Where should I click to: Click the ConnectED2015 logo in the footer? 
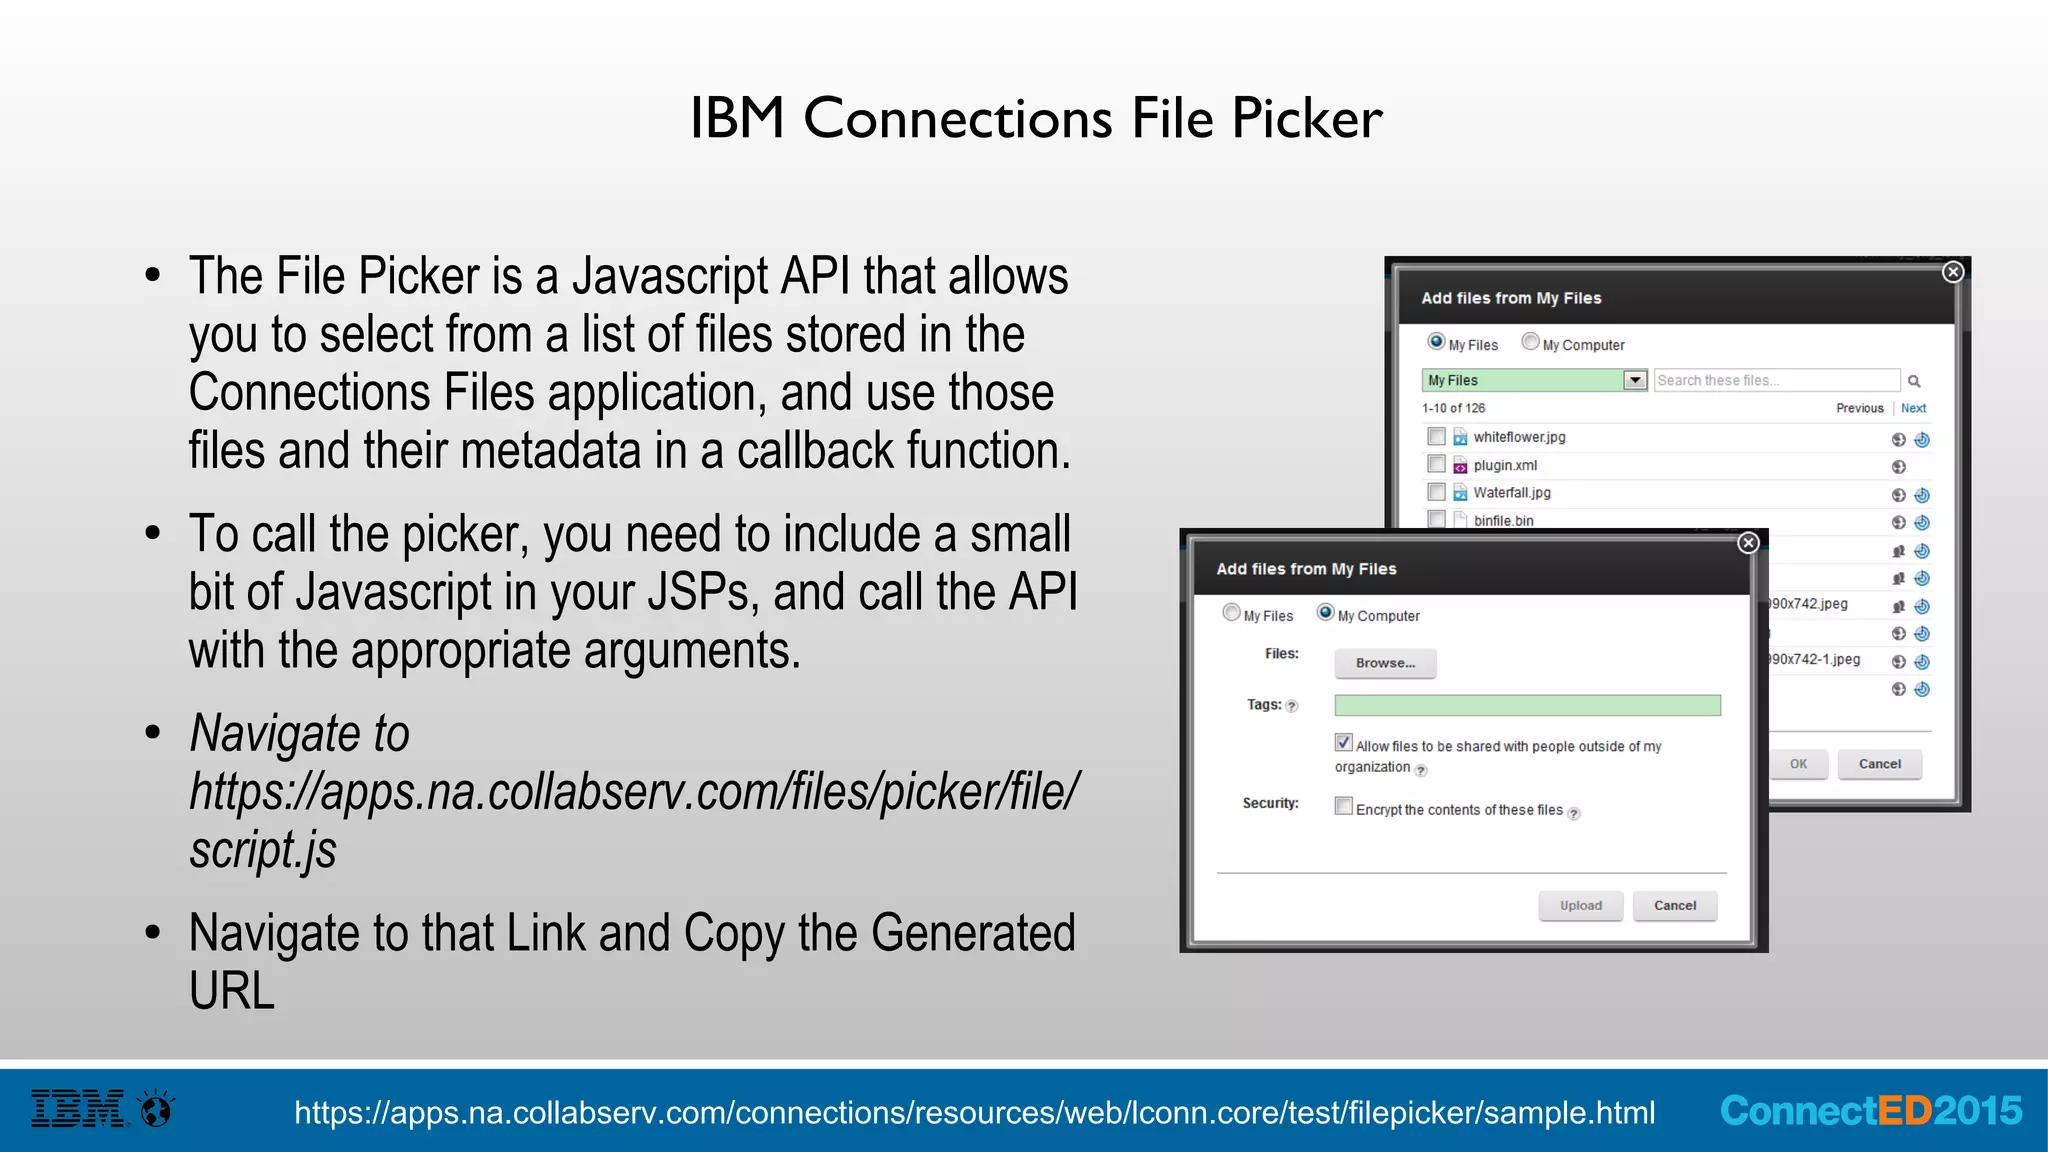(1871, 1110)
